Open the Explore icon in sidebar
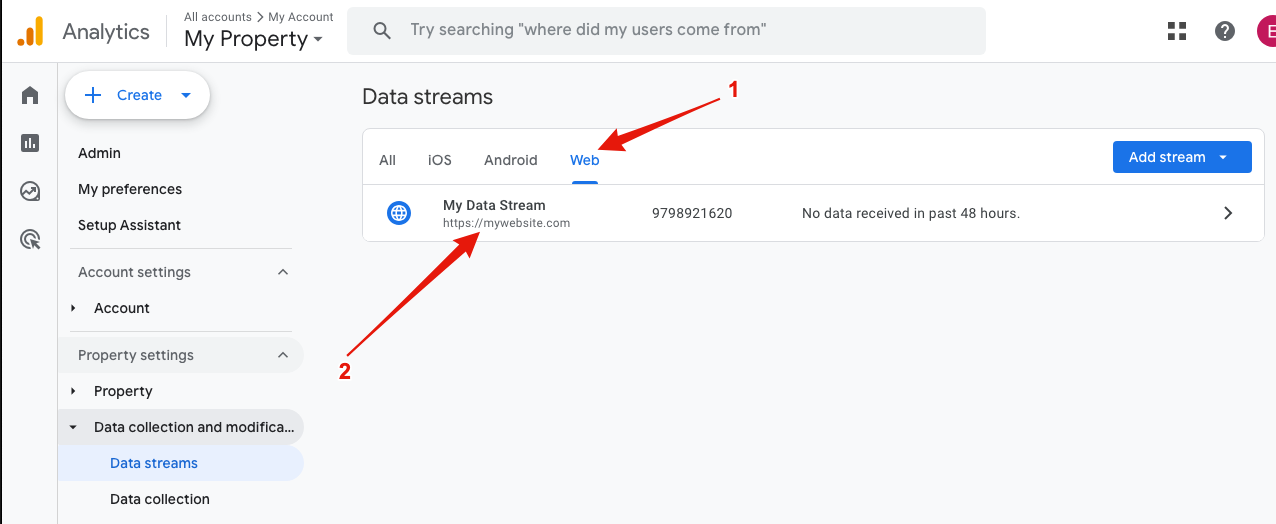This screenshot has height=524, width=1276. (x=30, y=191)
